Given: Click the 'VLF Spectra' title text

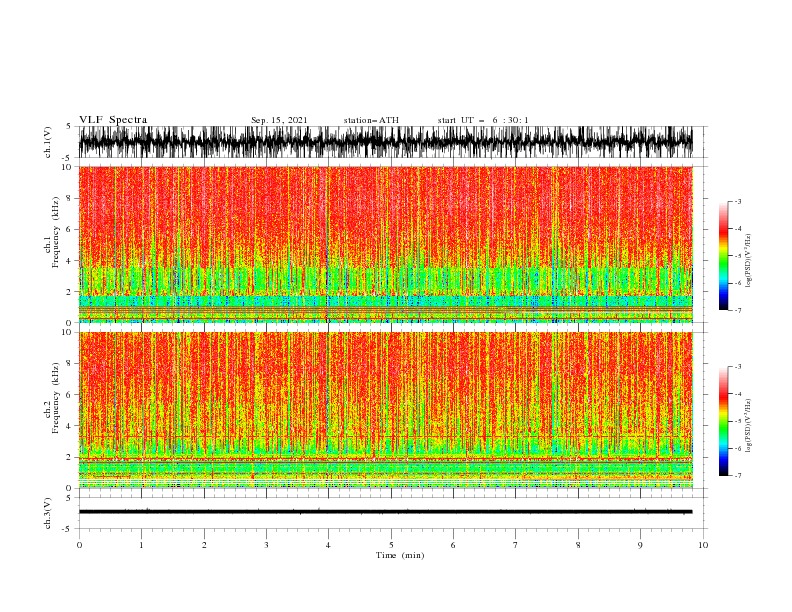Looking at the screenshot, I should point(113,120).
